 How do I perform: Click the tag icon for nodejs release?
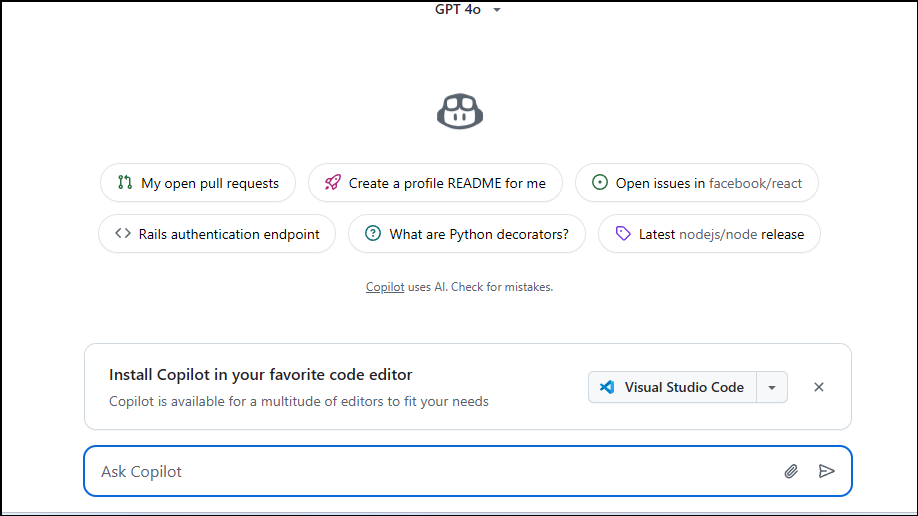pos(623,234)
